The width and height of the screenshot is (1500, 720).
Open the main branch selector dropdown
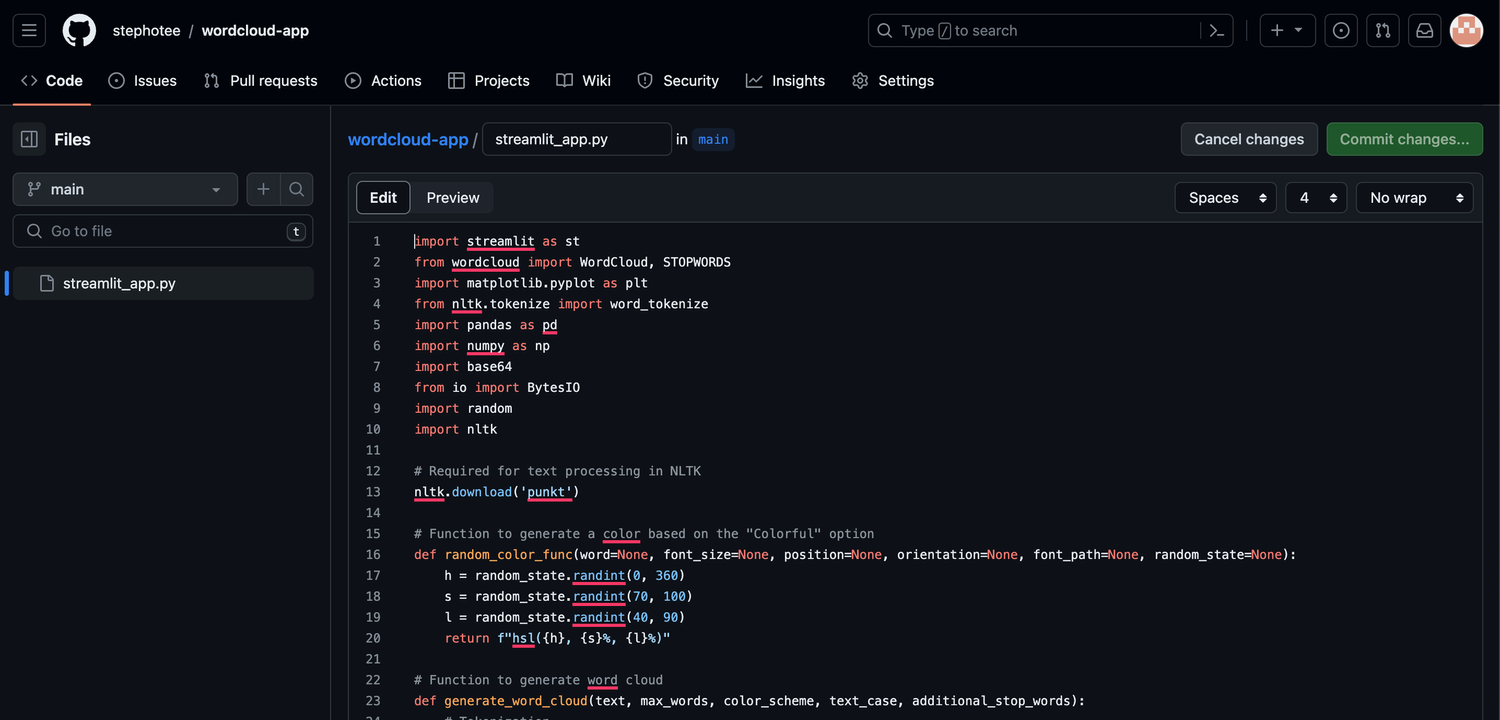[124, 189]
